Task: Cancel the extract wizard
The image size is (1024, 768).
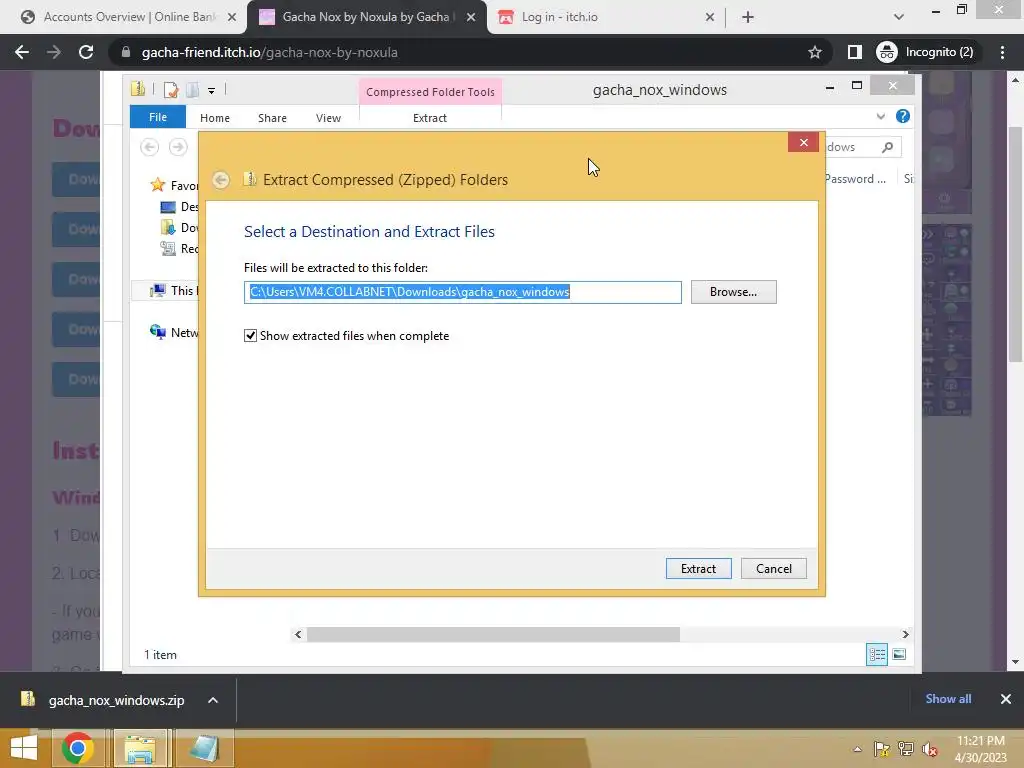Action: pos(773,568)
